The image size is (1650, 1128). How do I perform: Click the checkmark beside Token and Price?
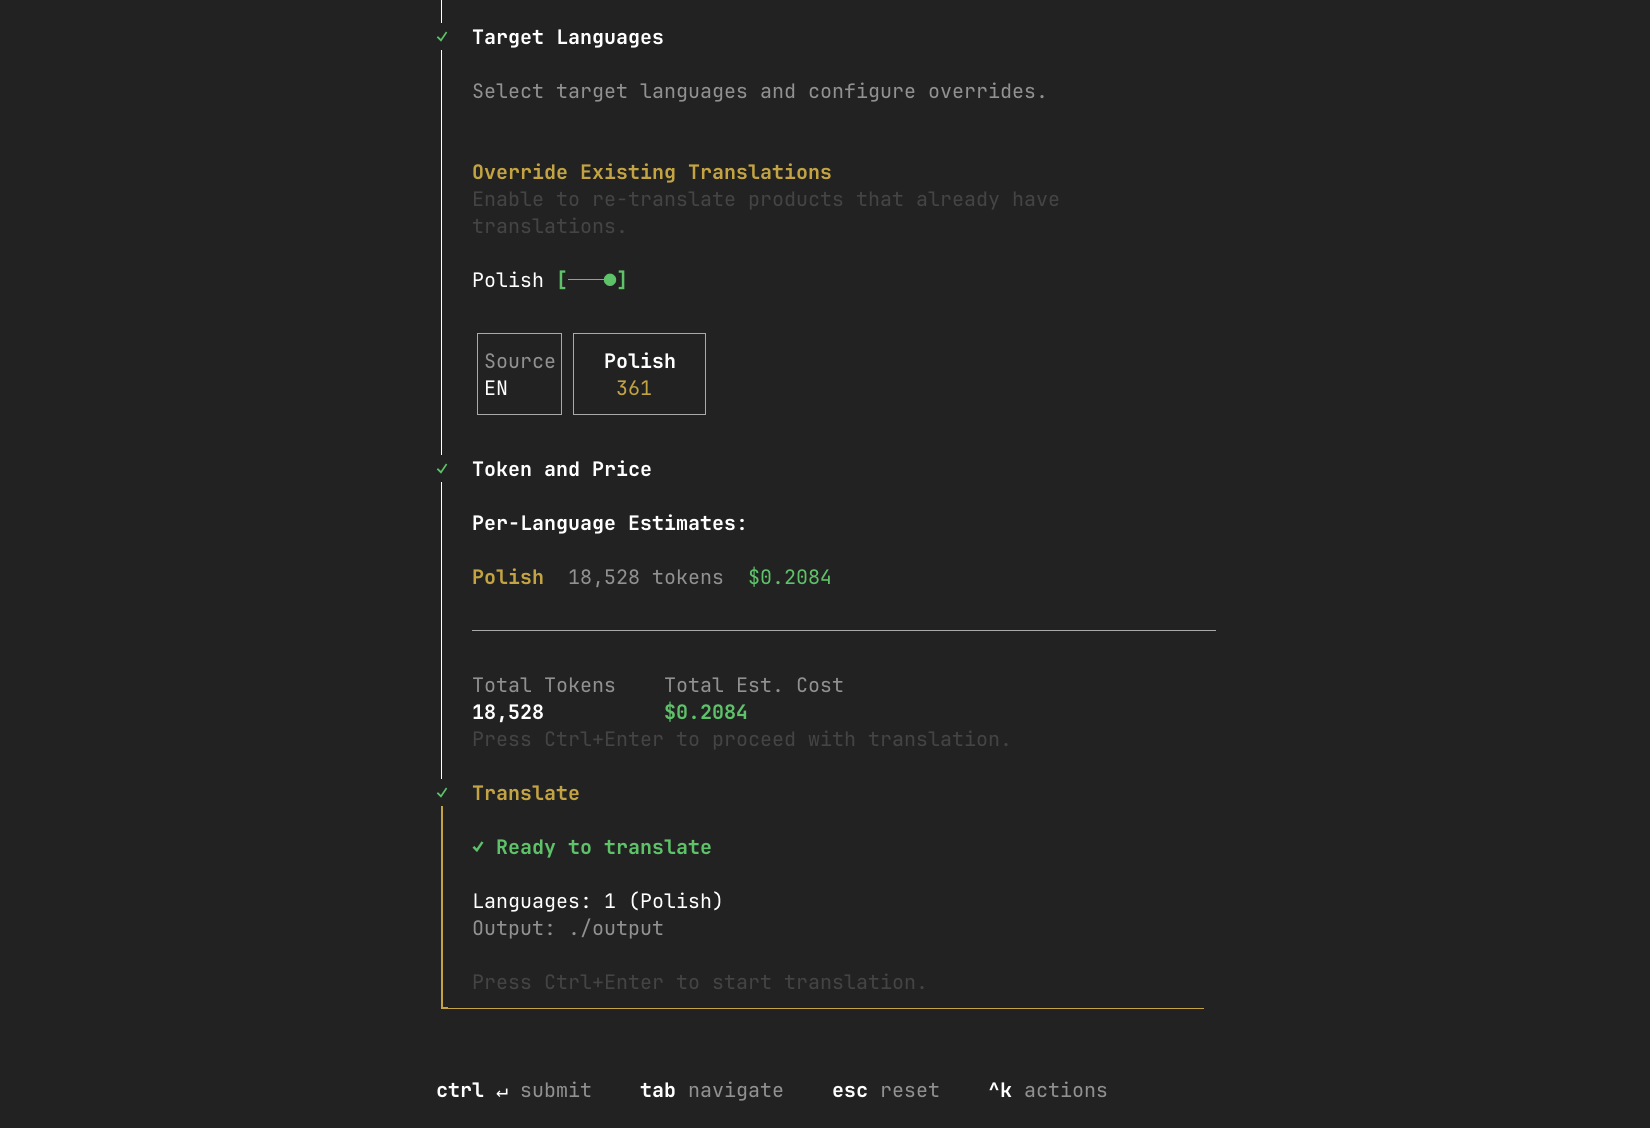(x=441, y=469)
